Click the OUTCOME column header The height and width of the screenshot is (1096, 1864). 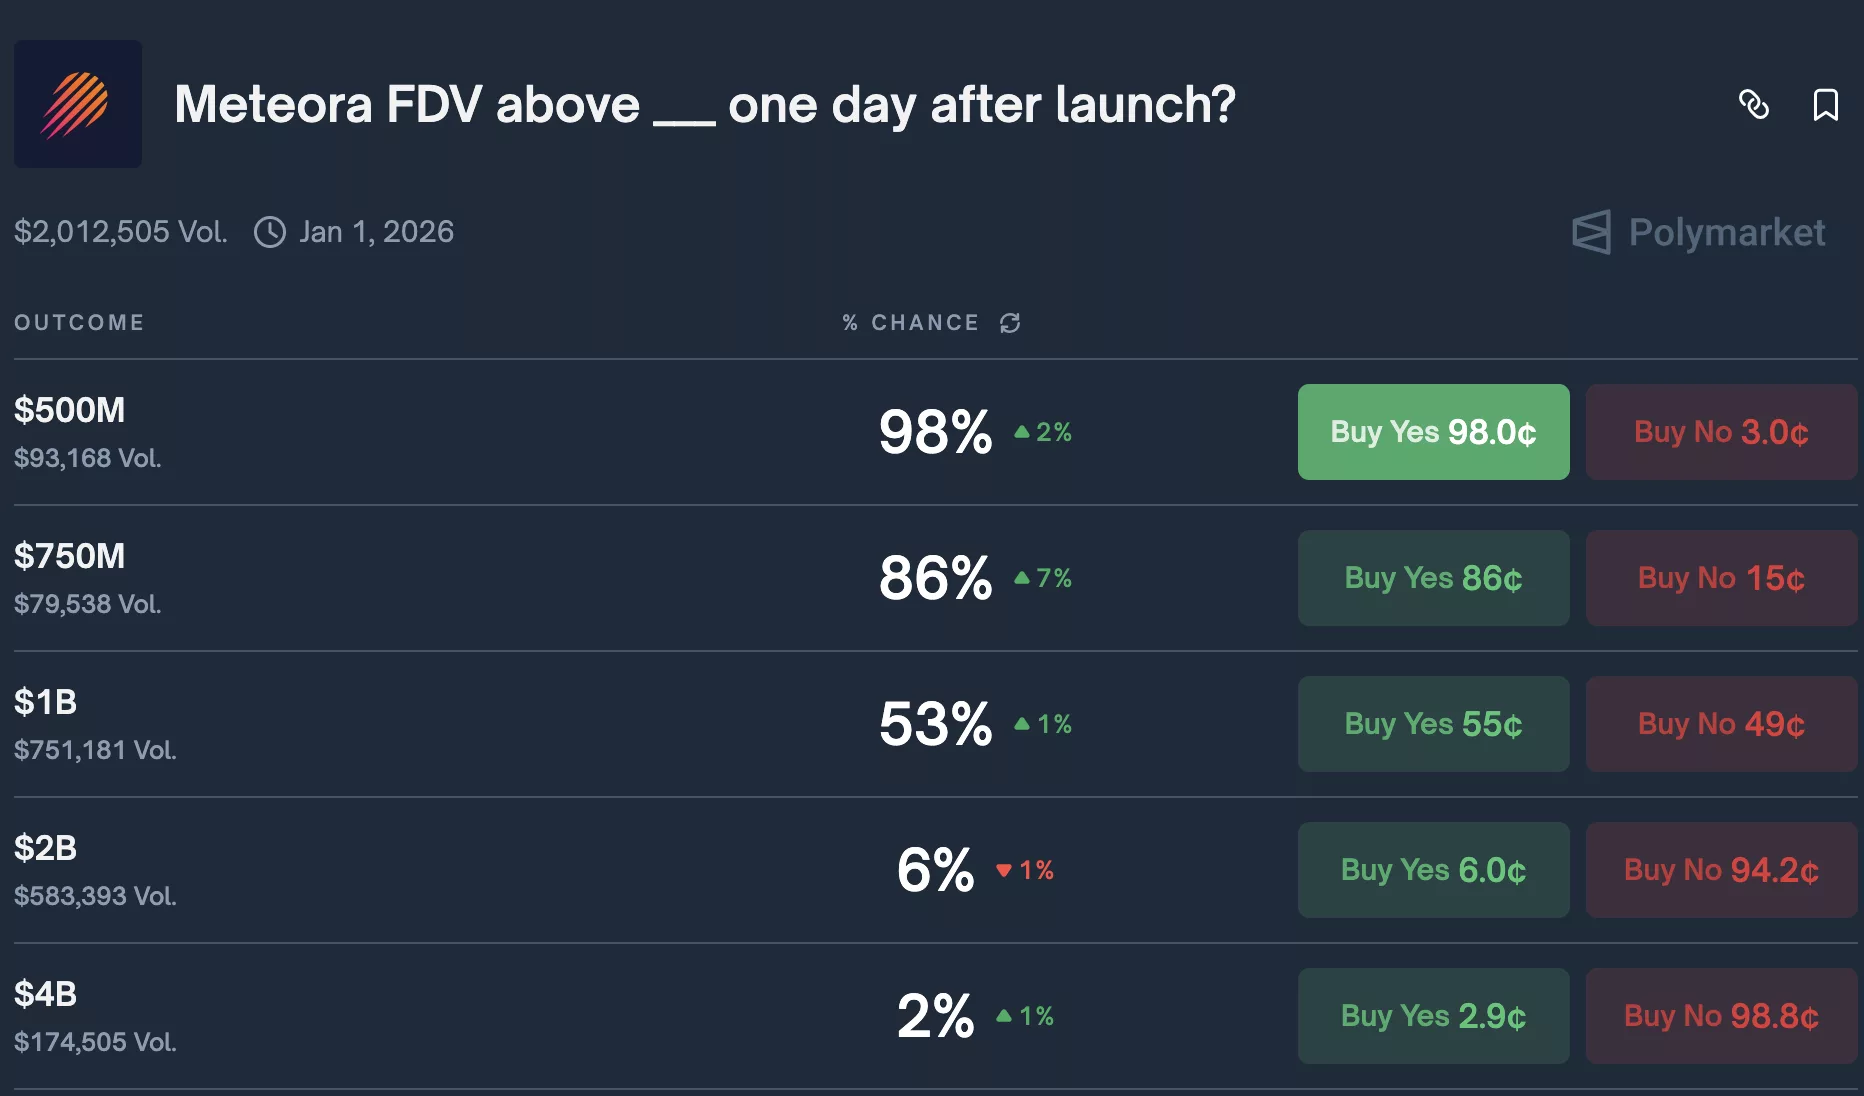coord(79,322)
